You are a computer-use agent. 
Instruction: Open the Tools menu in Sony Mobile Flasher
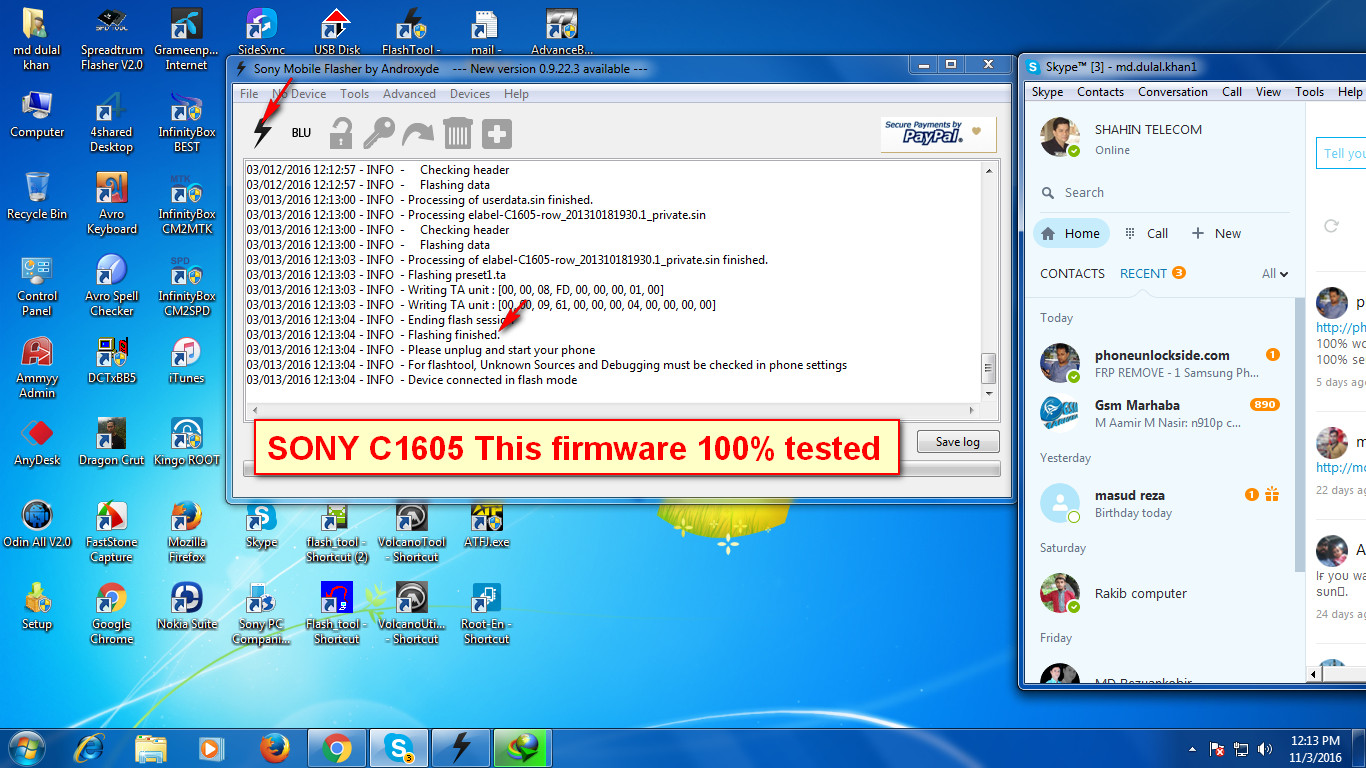click(354, 94)
